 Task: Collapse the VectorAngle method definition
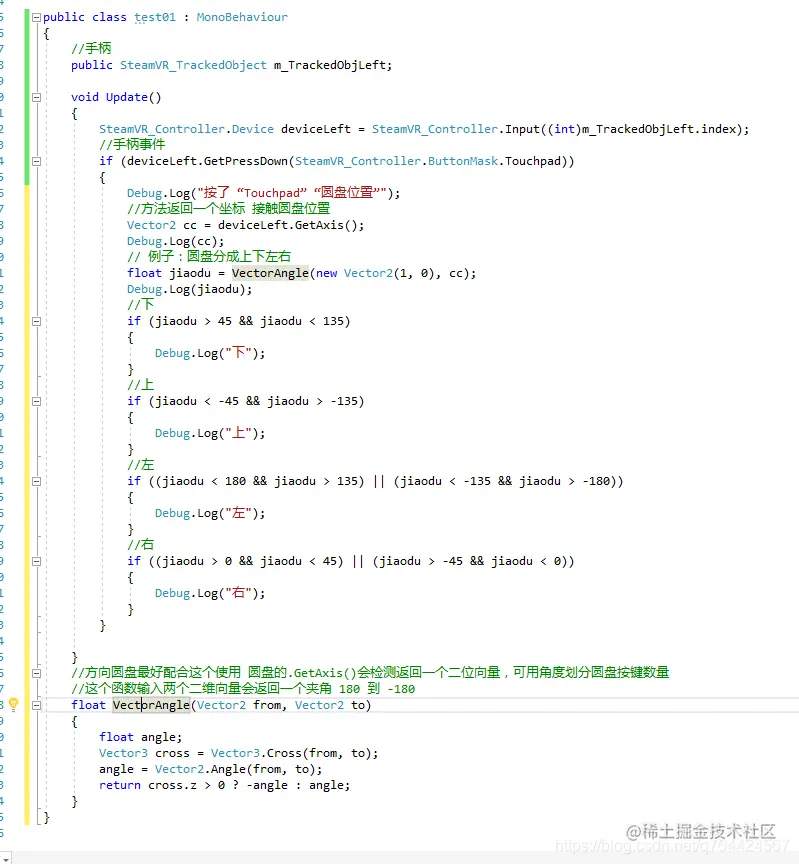click(36, 705)
